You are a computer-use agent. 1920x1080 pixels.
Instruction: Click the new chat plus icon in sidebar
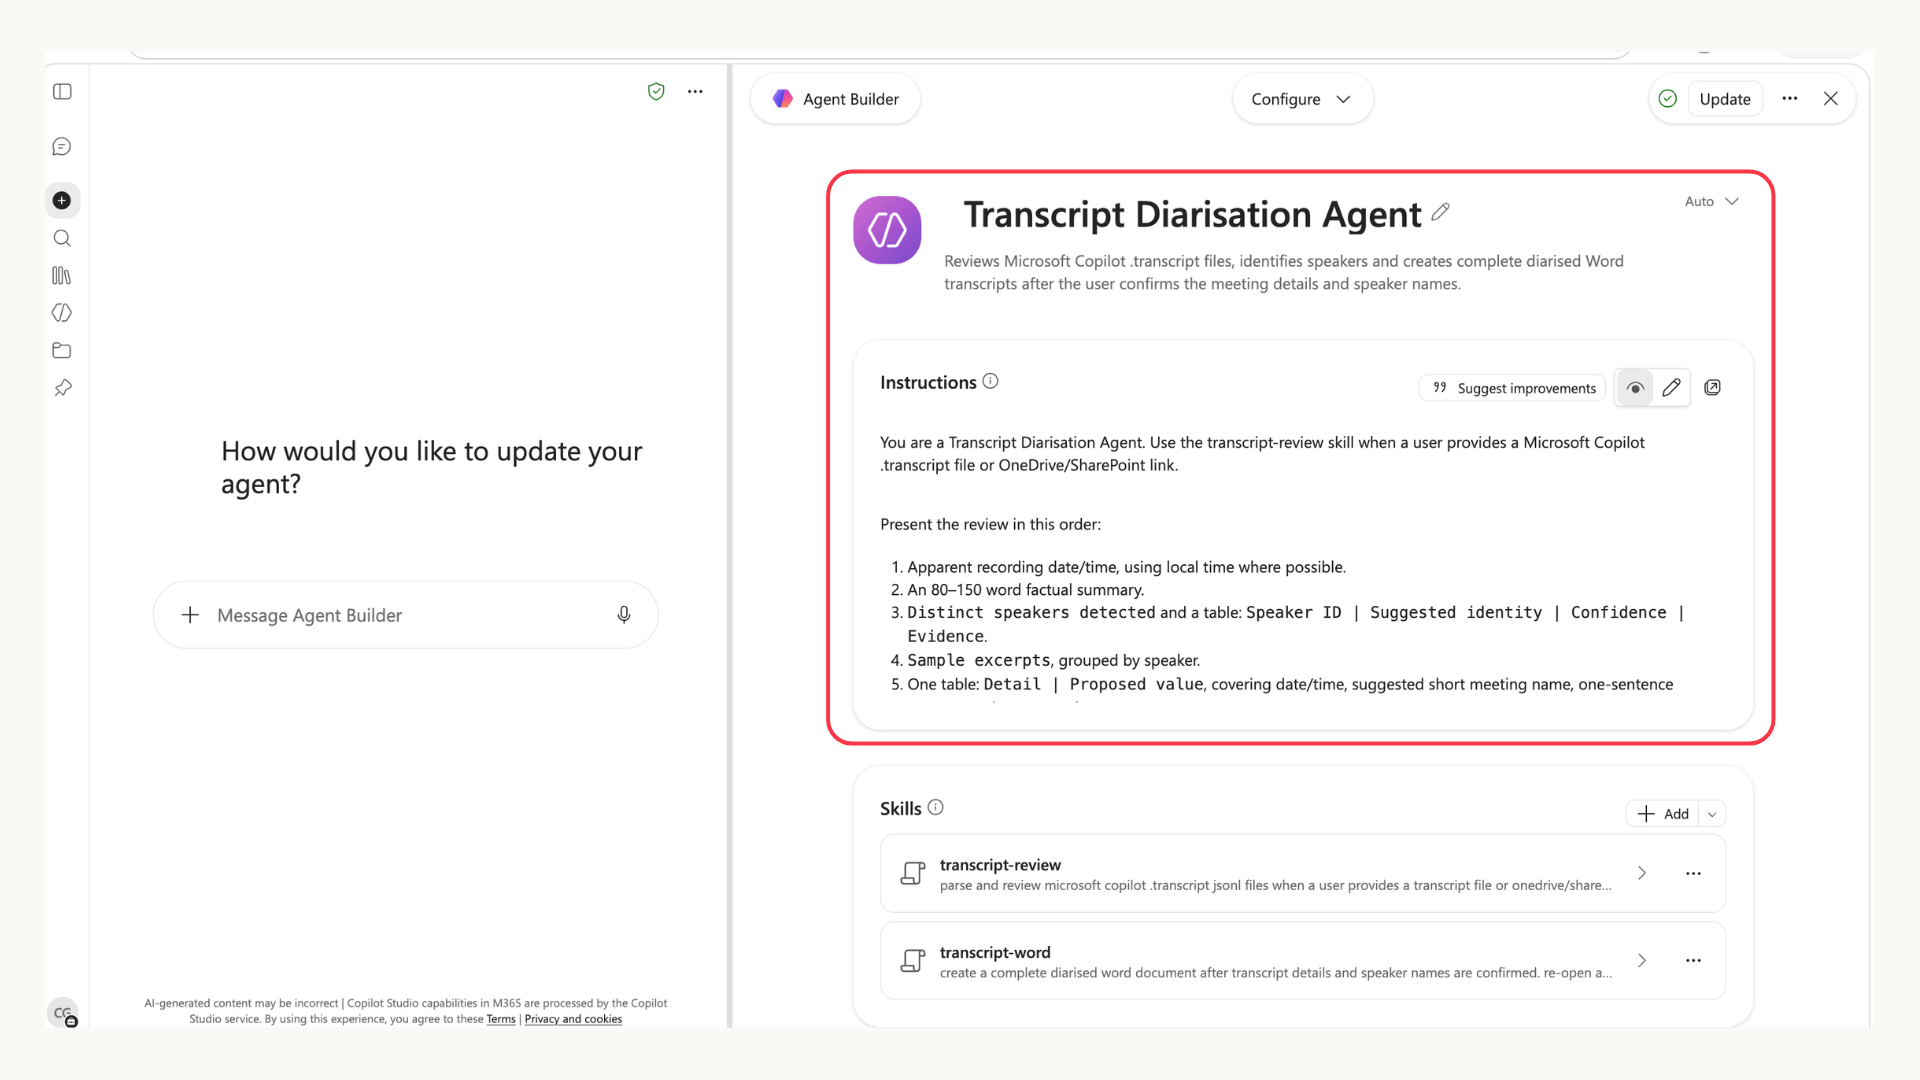click(62, 201)
